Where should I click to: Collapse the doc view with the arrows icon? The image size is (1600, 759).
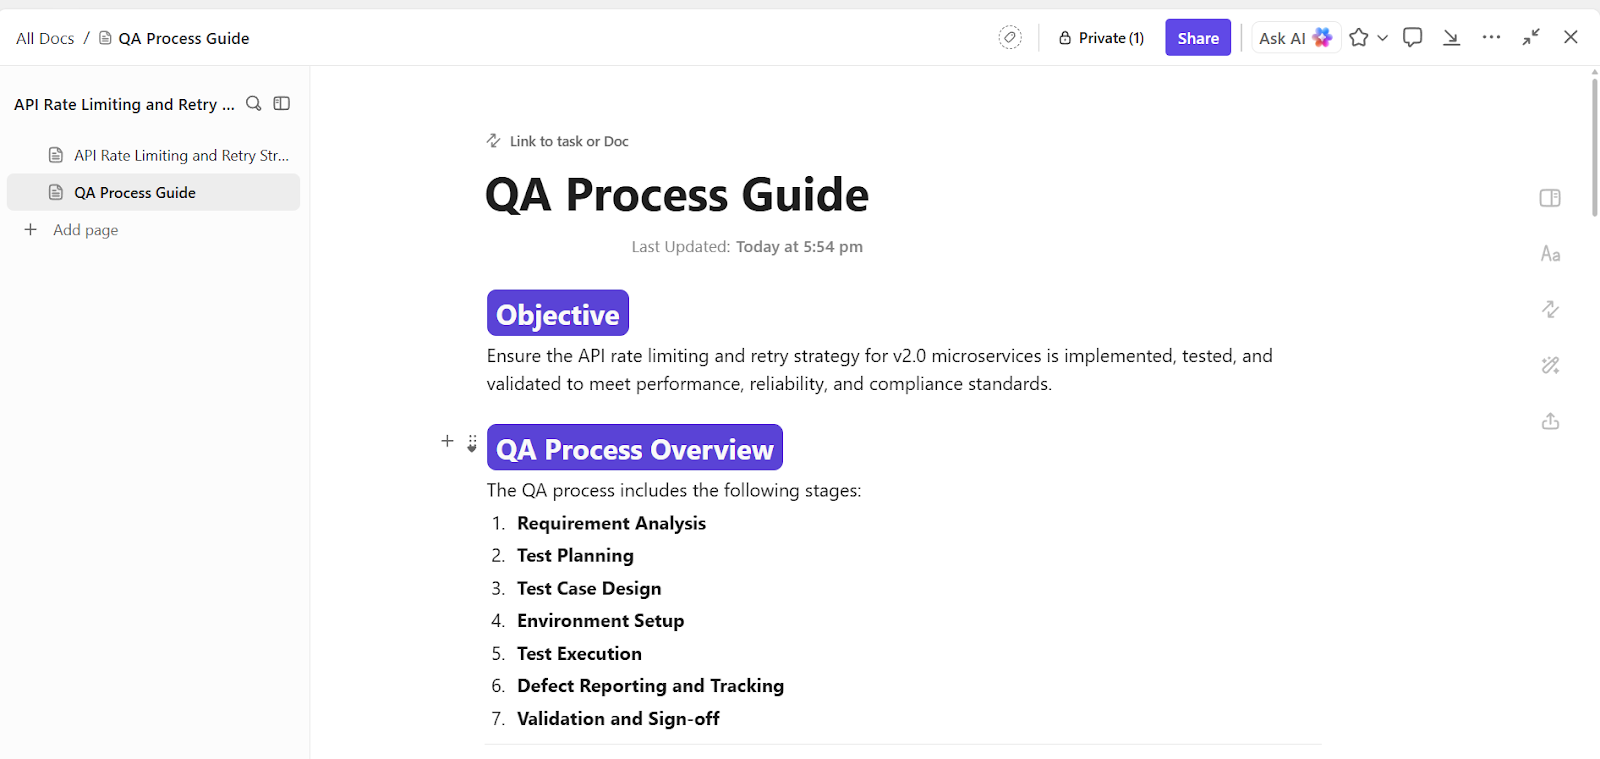pos(1531,38)
